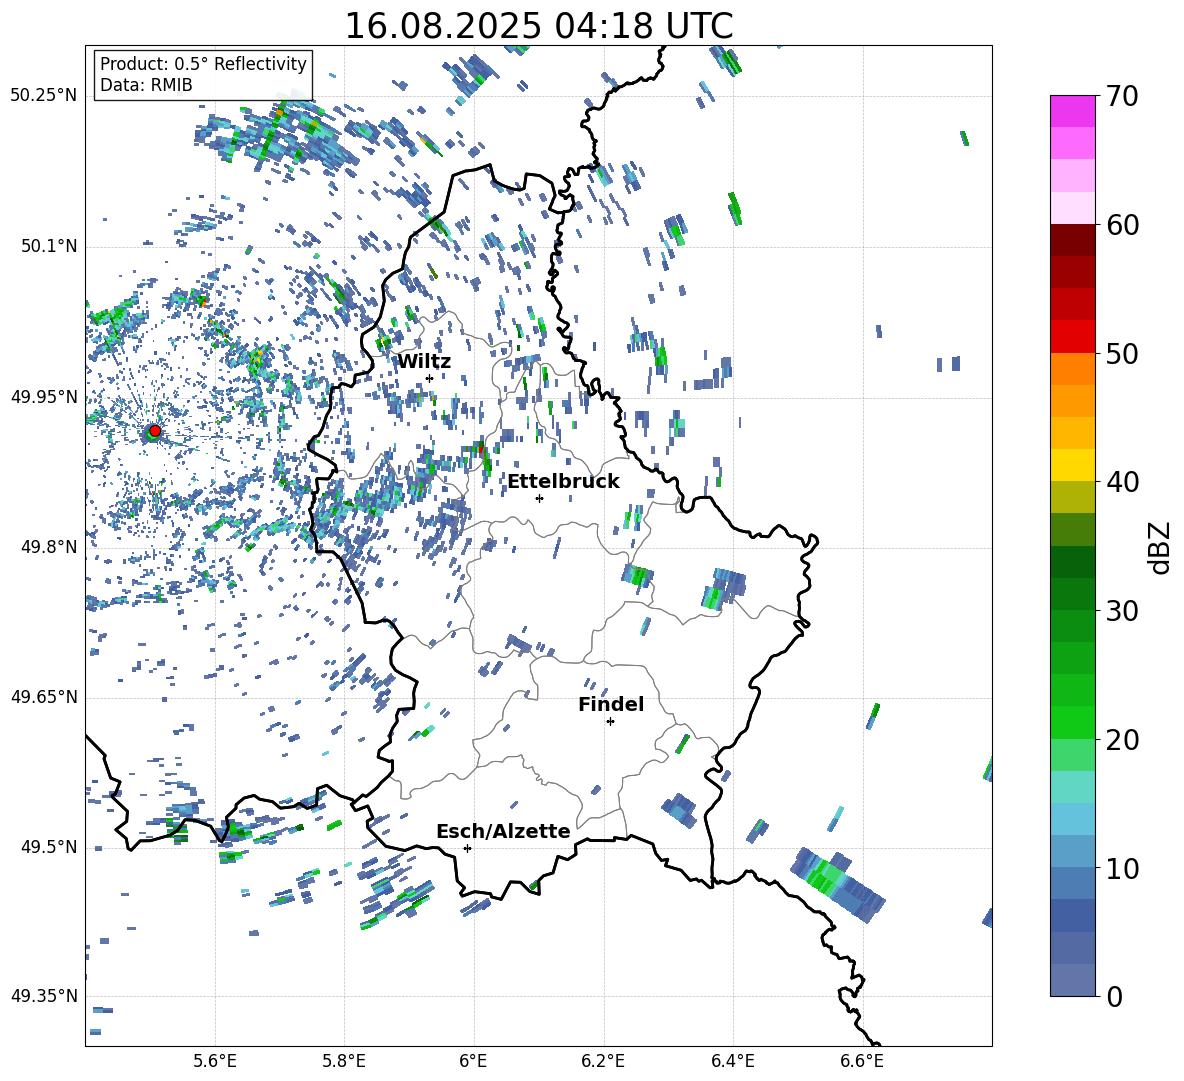Click the 50.1°N latitude label

click(x=49, y=246)
